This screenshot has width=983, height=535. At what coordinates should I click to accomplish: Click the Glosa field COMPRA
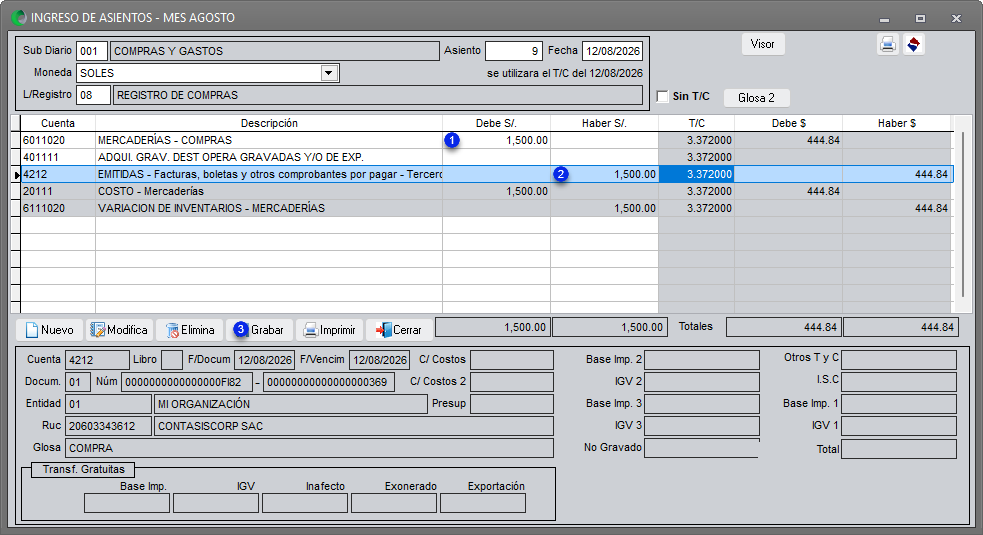click(x=309, y=448)
